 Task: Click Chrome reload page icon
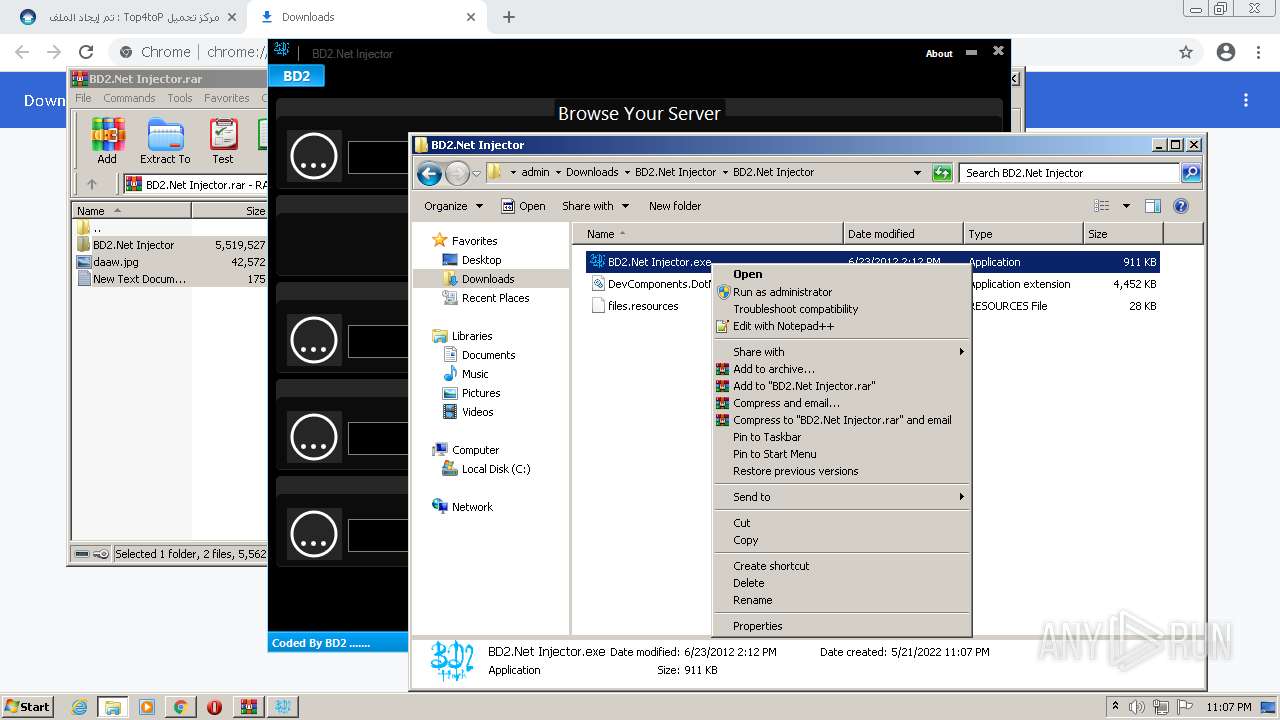[86, 52]
